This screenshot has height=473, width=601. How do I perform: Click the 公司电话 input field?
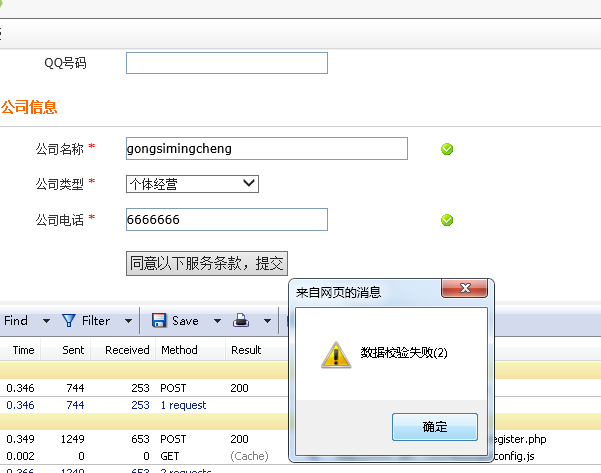tap(227, 220)
